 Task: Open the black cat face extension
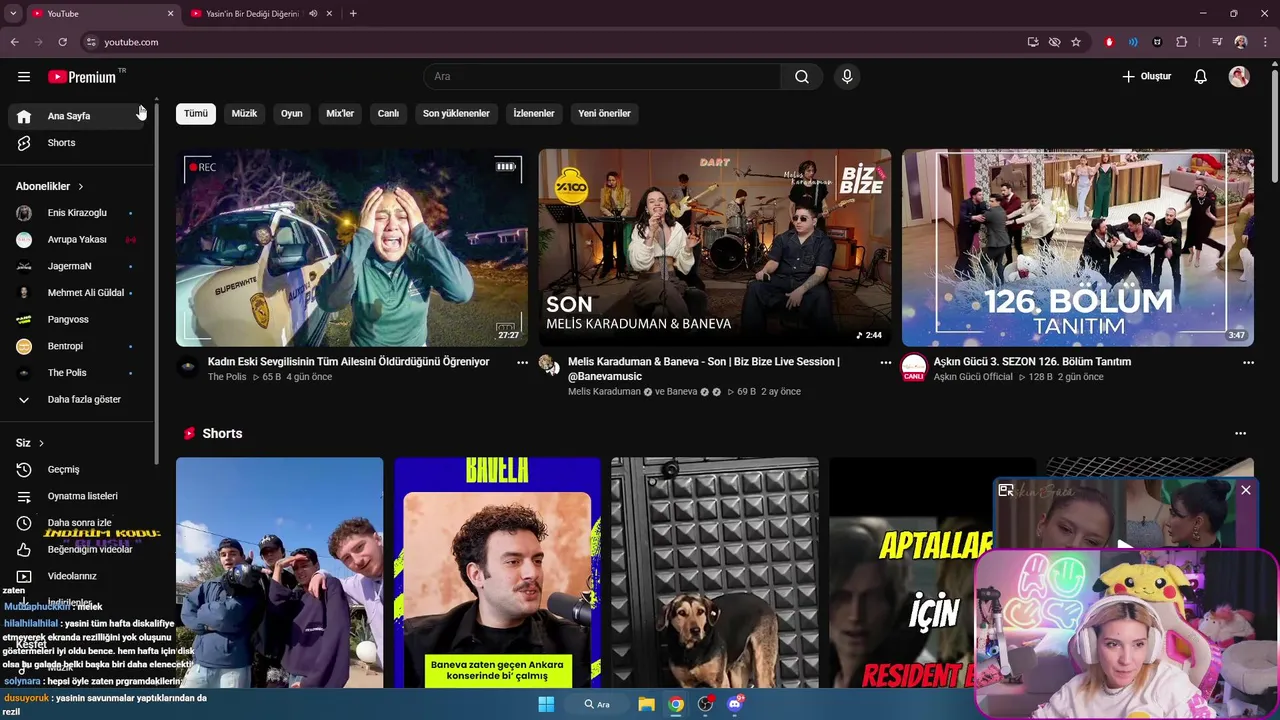click(1158, 42)
